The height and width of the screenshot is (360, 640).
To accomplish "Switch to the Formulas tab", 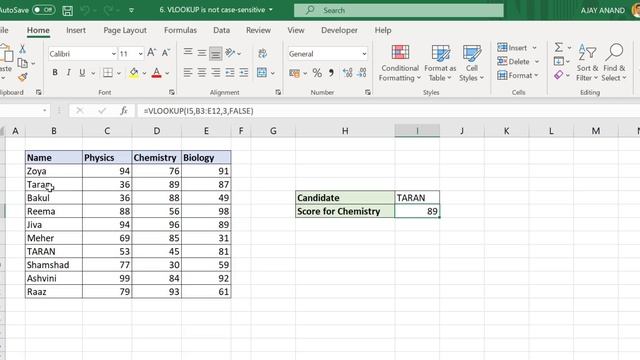I will click(180, 30).
